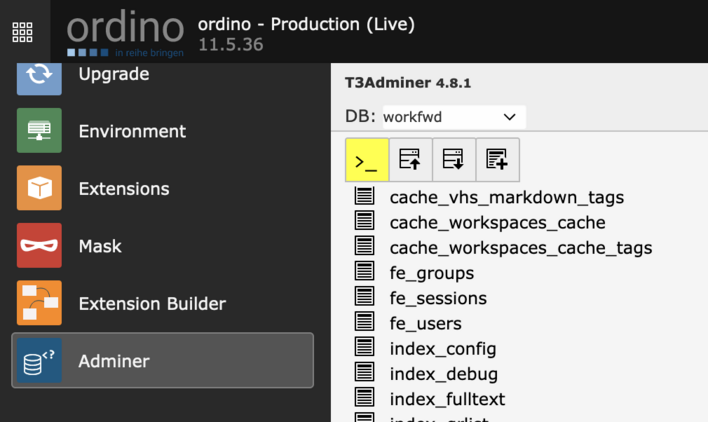The image size is (708, 422).
Task: Open the Mask module icon
Action: pos(39,245)
